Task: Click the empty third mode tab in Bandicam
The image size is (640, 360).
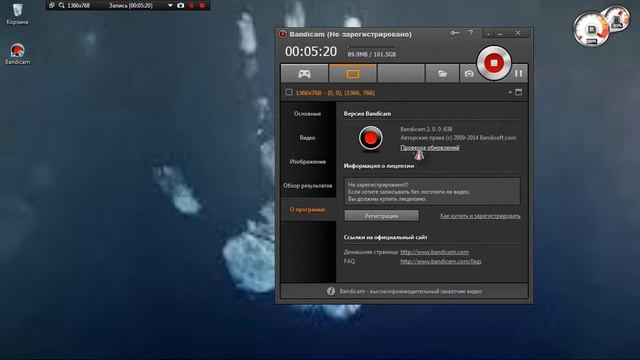Action: point(401,73)
